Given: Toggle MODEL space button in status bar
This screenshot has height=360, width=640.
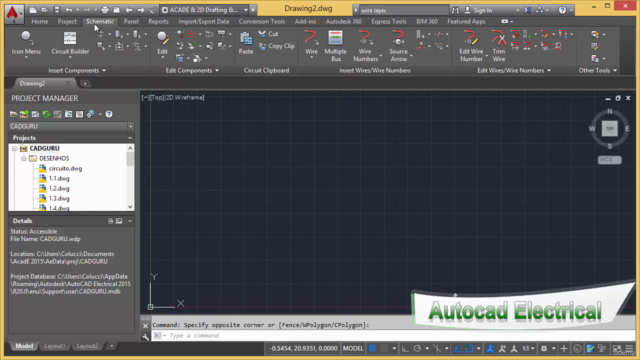Looking at the screenshot, I should pyautogui.click(x=353, y=349).
